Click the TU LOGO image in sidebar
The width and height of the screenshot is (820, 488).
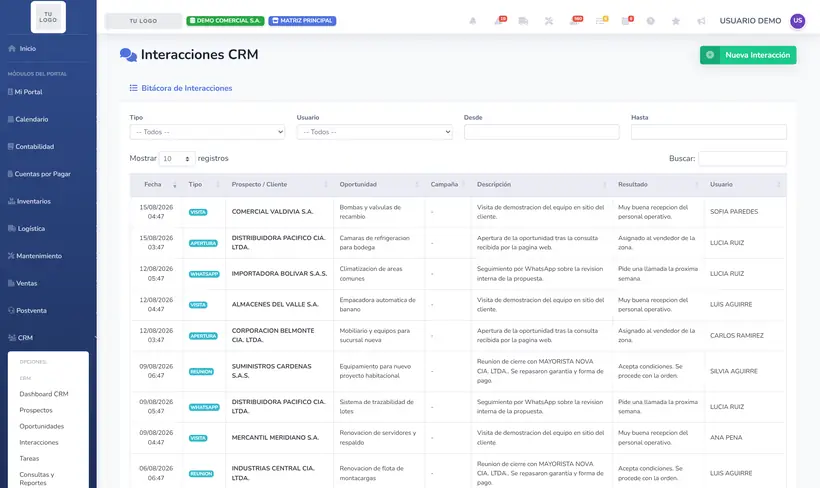tap(48, 17)
